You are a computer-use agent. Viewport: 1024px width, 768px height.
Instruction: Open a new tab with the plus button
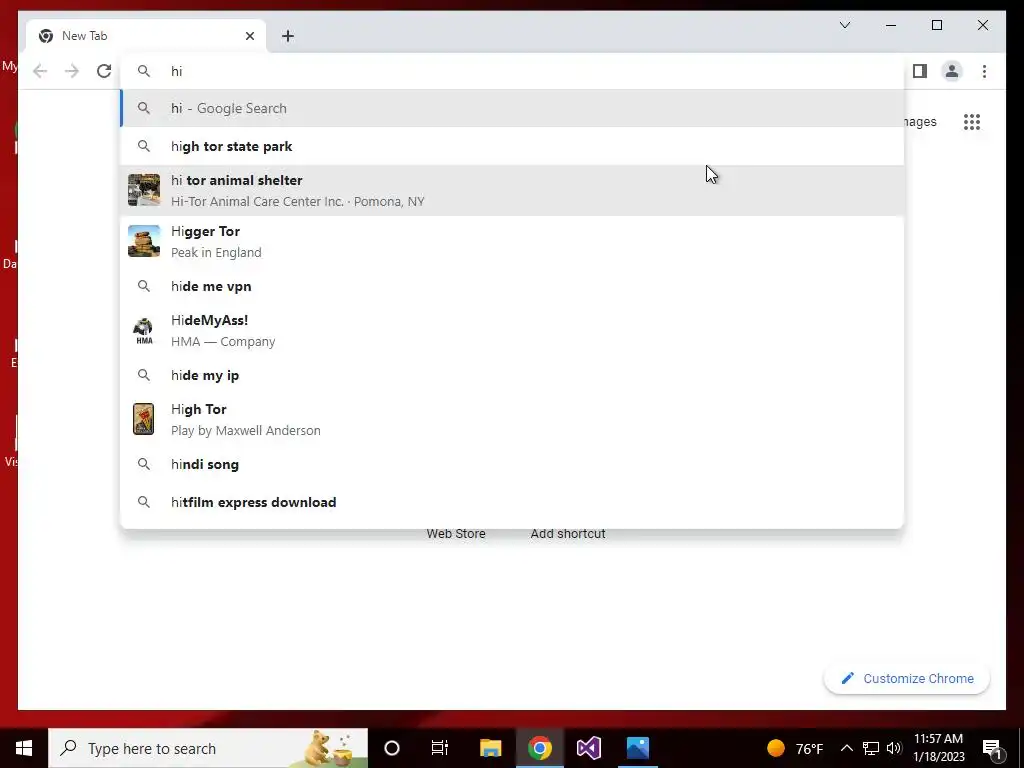pyautogui.click(x=288, y=36)
